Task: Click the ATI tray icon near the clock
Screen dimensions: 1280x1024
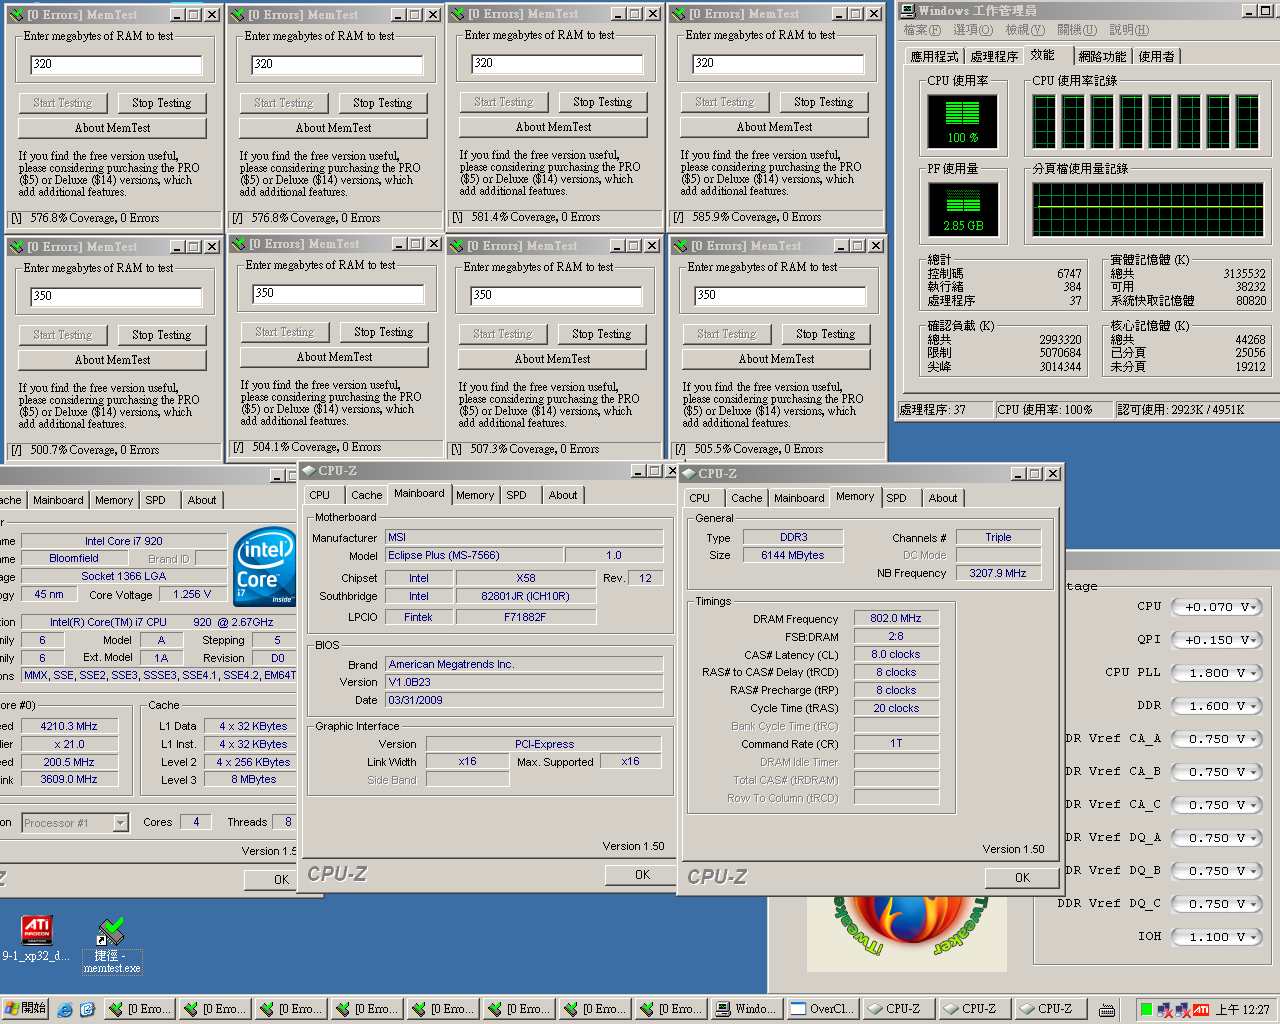Action: [x=1201, y=1009]
